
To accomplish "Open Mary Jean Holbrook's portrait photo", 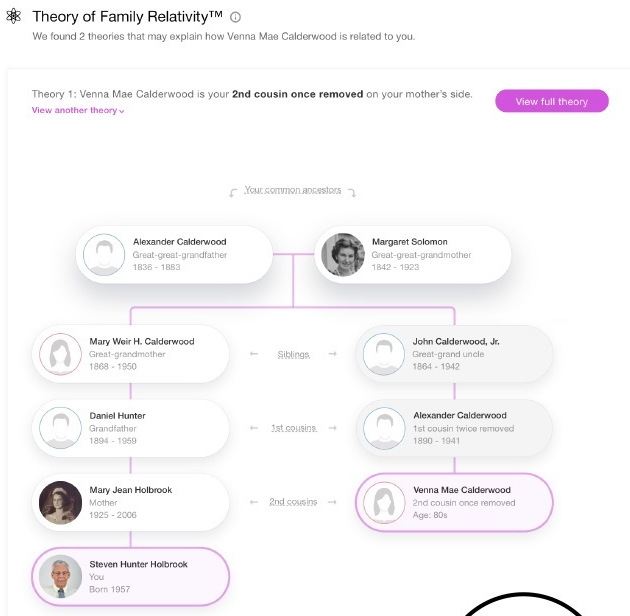I will coord(60,502).
